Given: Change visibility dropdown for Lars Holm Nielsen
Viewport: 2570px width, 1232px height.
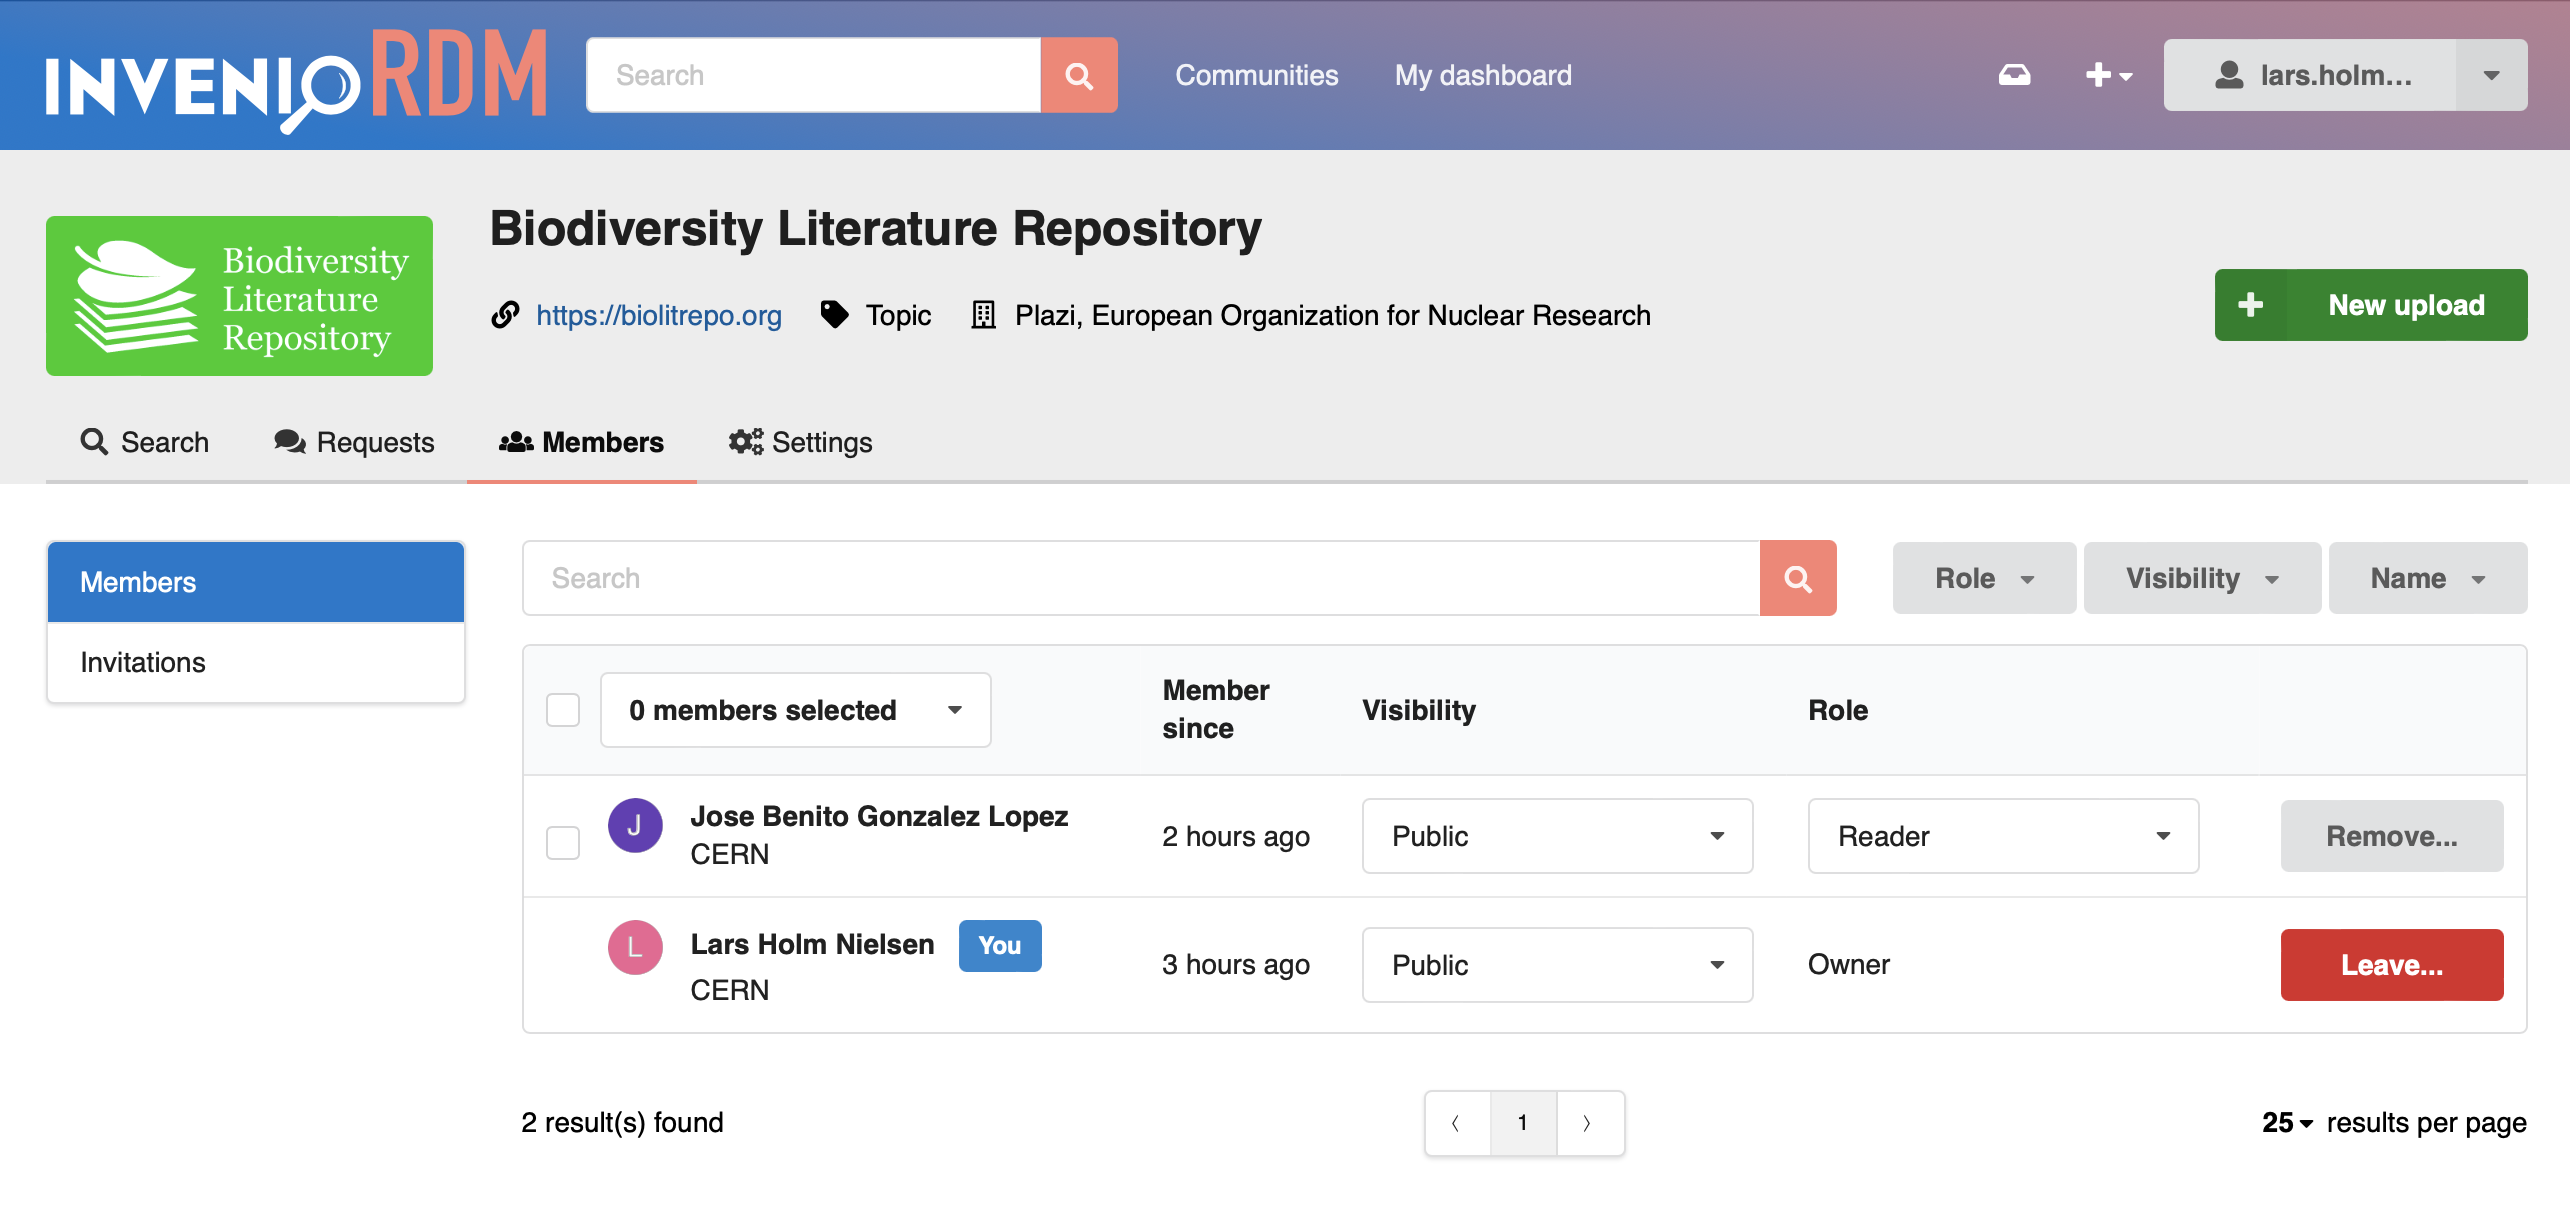Looking at the screenshot, I should [x=1557, y=965].
